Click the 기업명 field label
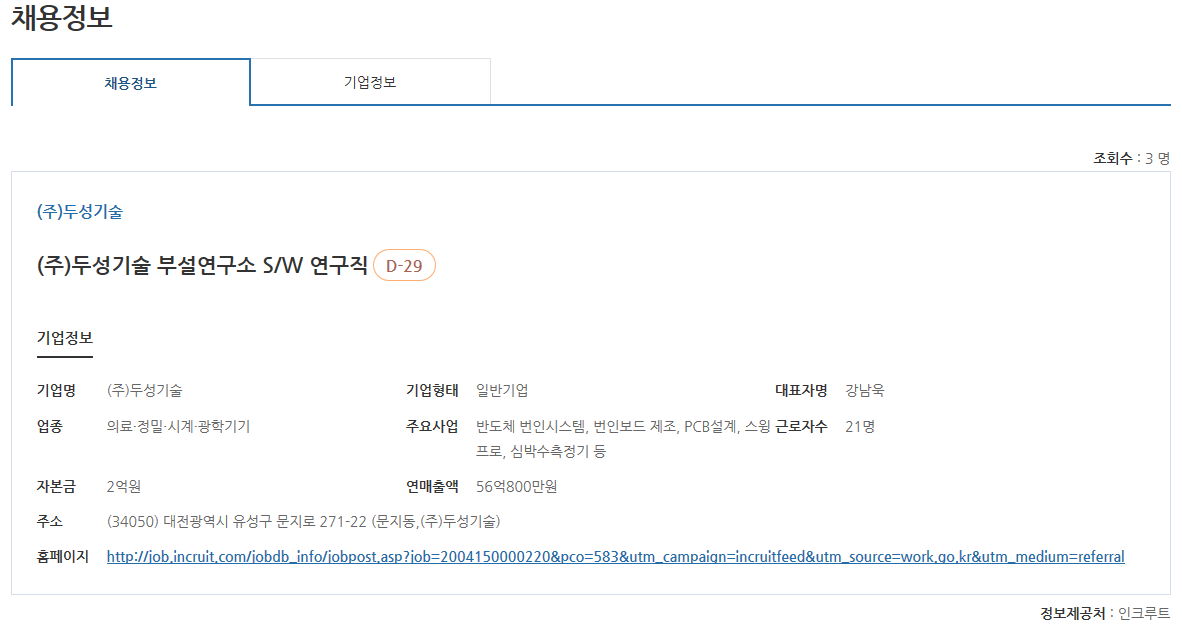1182x635 pixels. (x=57, y=391)
